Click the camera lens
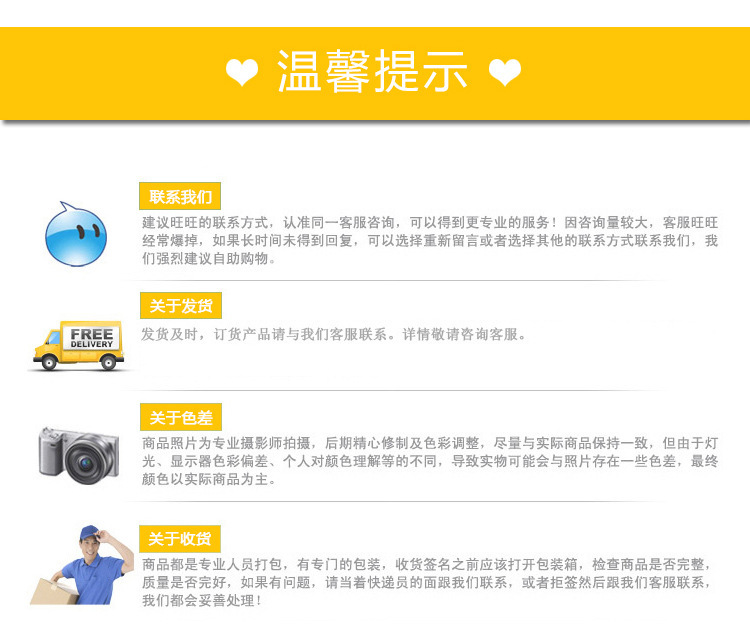This screenshot has width=750, height=643. [x=86, y=463]
